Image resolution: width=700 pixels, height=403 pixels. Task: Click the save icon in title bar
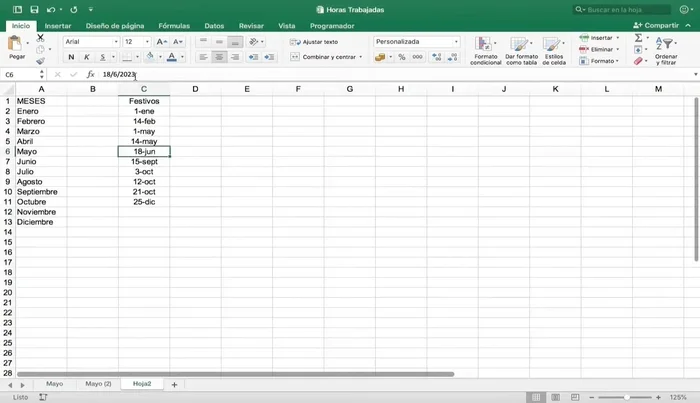[33, 9]
